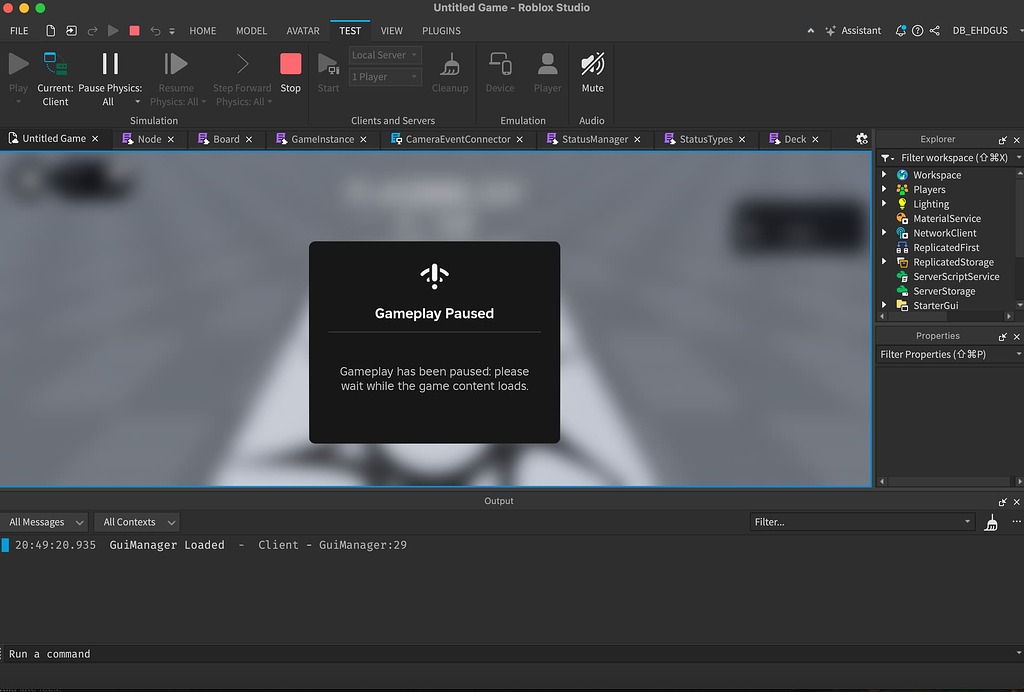Open the Pause Physics All dropdown arrow

pos(137,102)
